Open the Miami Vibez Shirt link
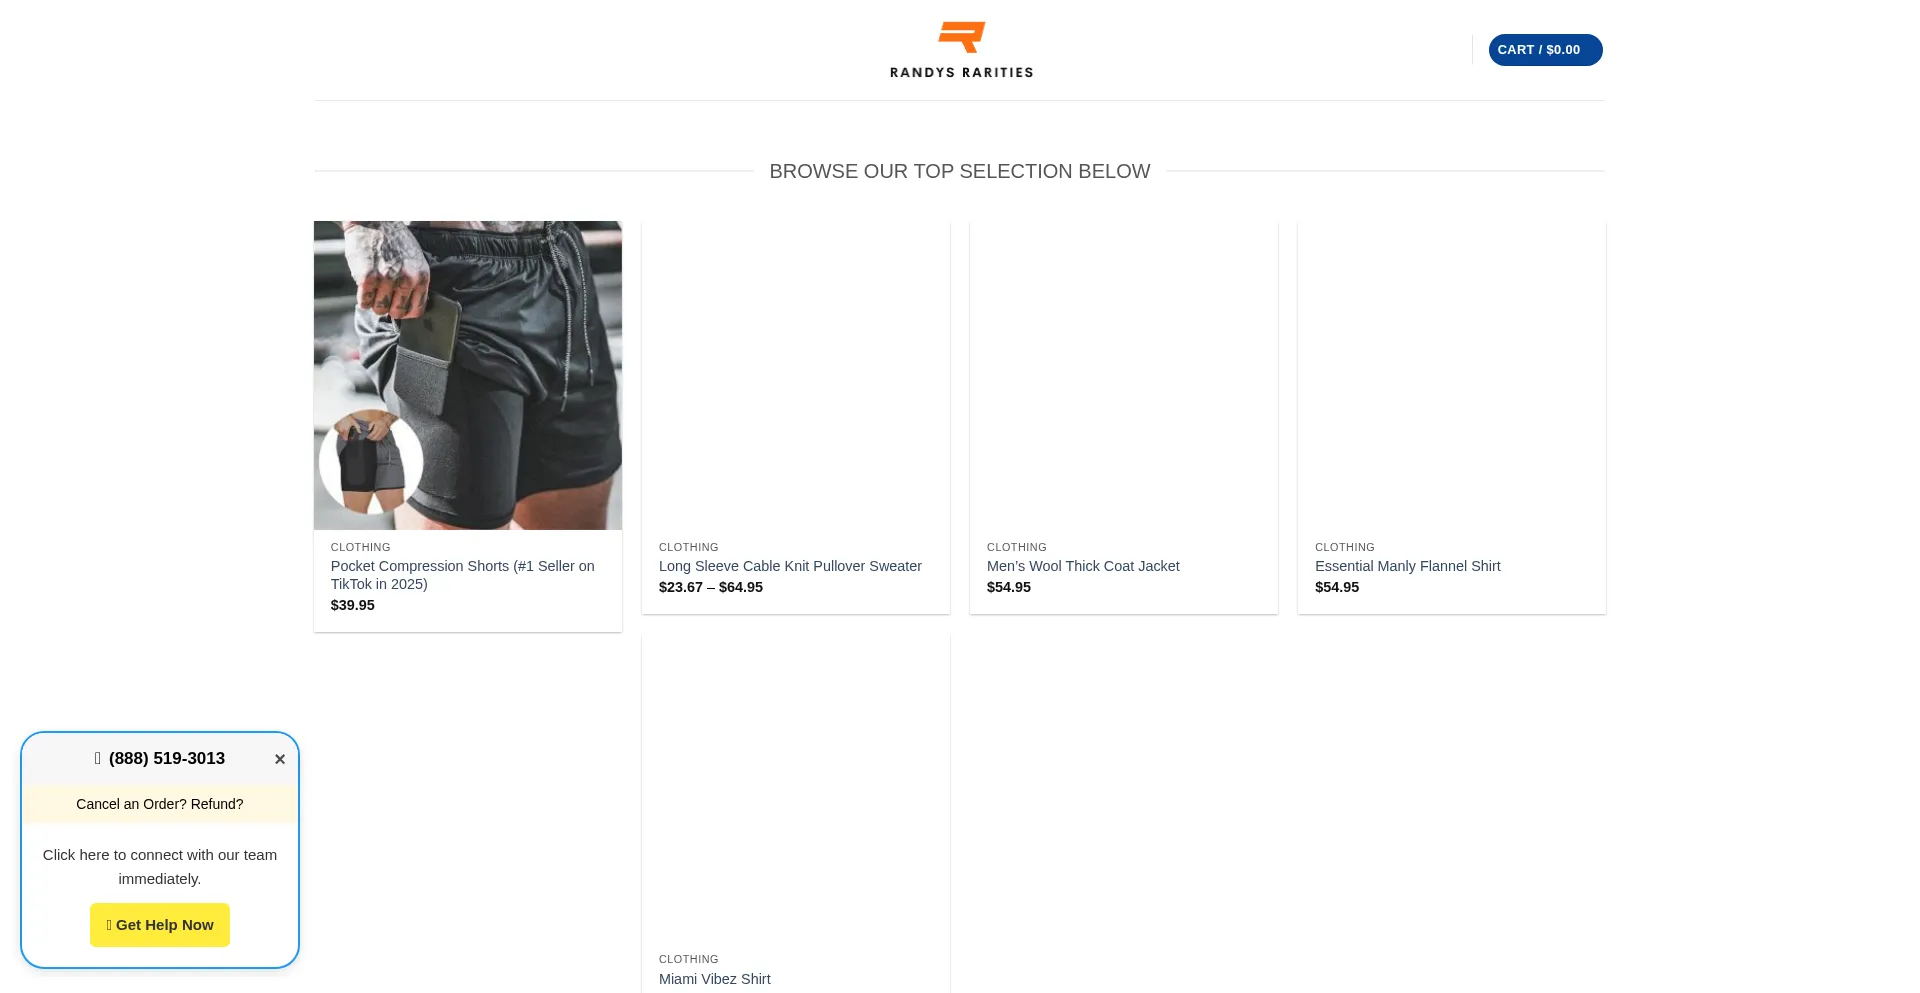The image size is (1920, 993). (715, 979)
